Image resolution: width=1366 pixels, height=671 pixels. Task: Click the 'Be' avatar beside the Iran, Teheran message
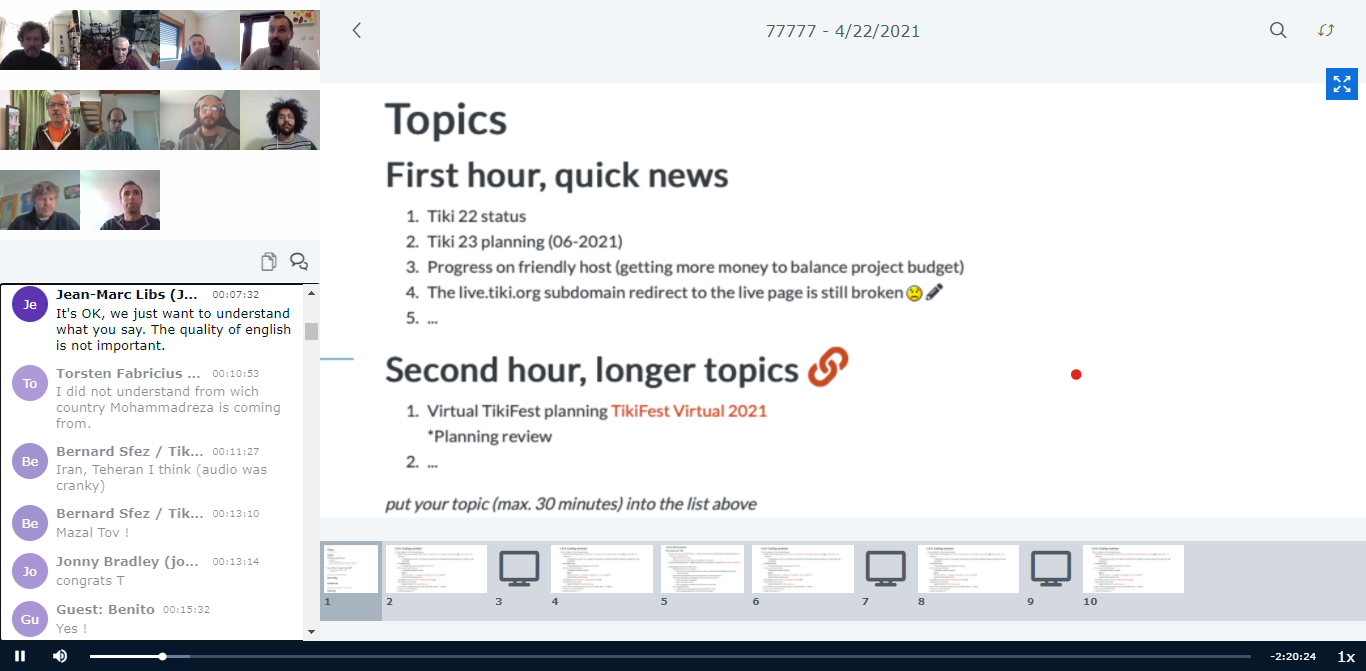click(30, 461)
